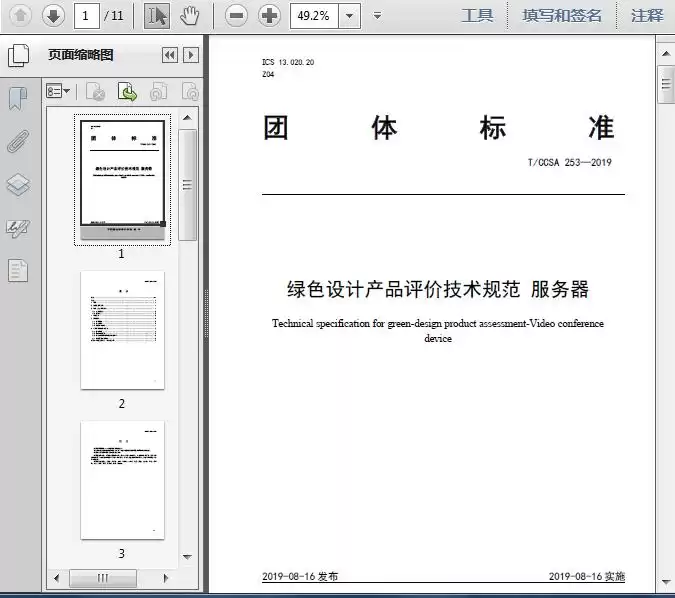The image size is (675, 598).
Task: Open thumbnail options menu dropdown
Action: (x=58, y=91)
